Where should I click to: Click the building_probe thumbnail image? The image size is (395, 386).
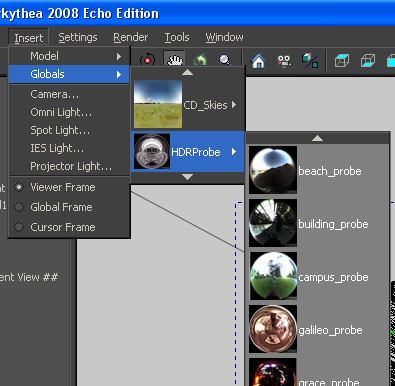[273, 223]
